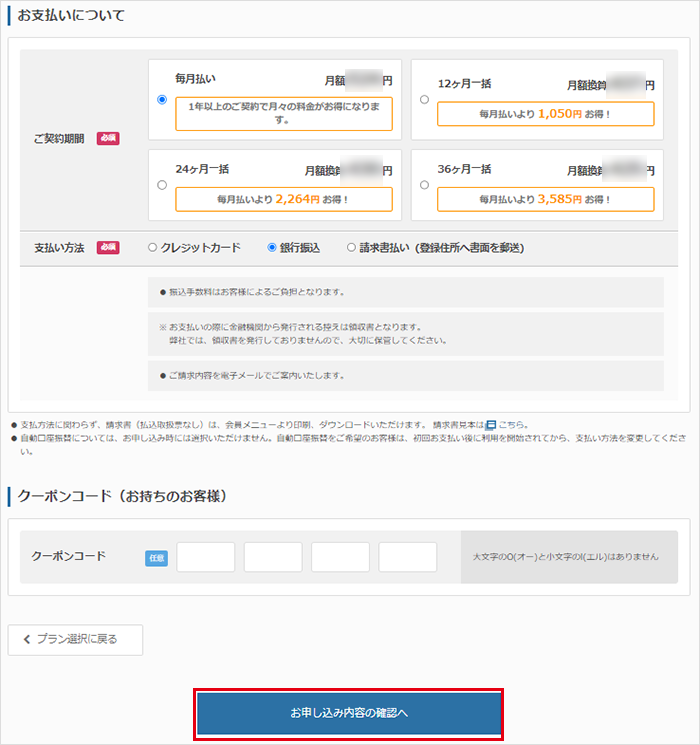Click the invoice sample icon beside こちら

pos(491,425)
